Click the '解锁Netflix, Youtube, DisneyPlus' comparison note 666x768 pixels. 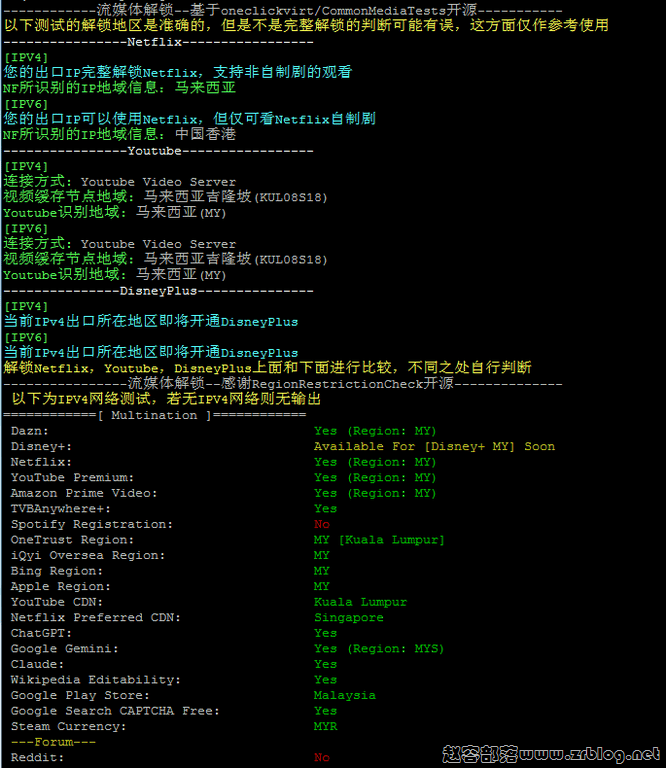pyautogui.click(x=267, y=368)
